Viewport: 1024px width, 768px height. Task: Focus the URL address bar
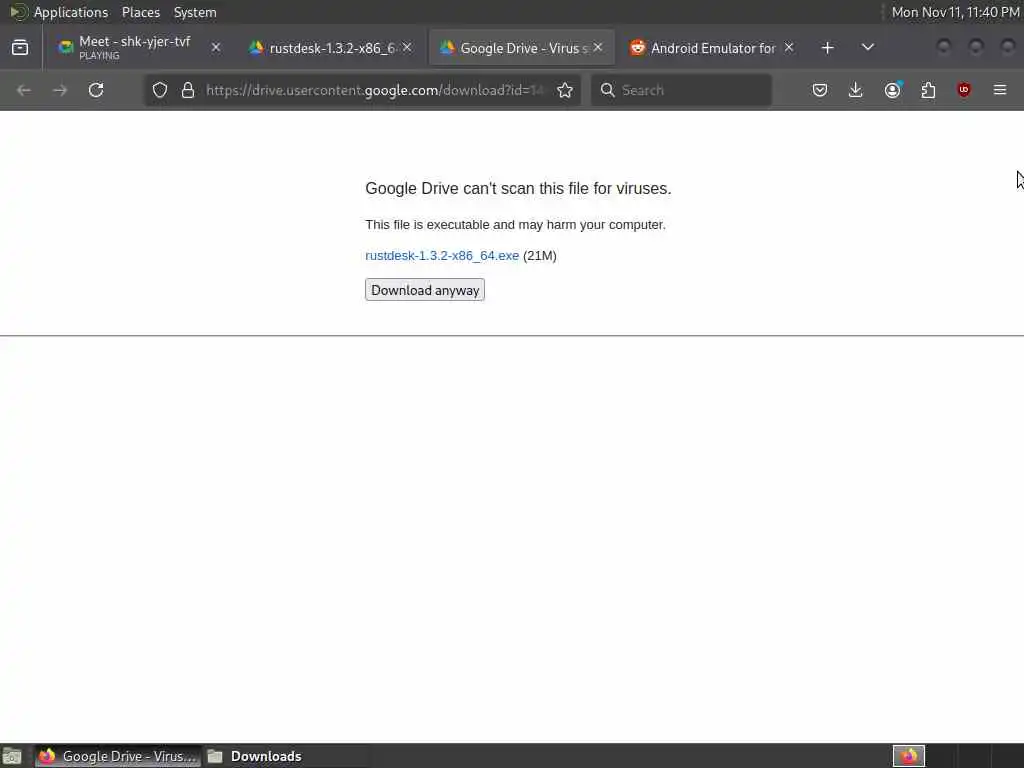[x=374, y=90]
